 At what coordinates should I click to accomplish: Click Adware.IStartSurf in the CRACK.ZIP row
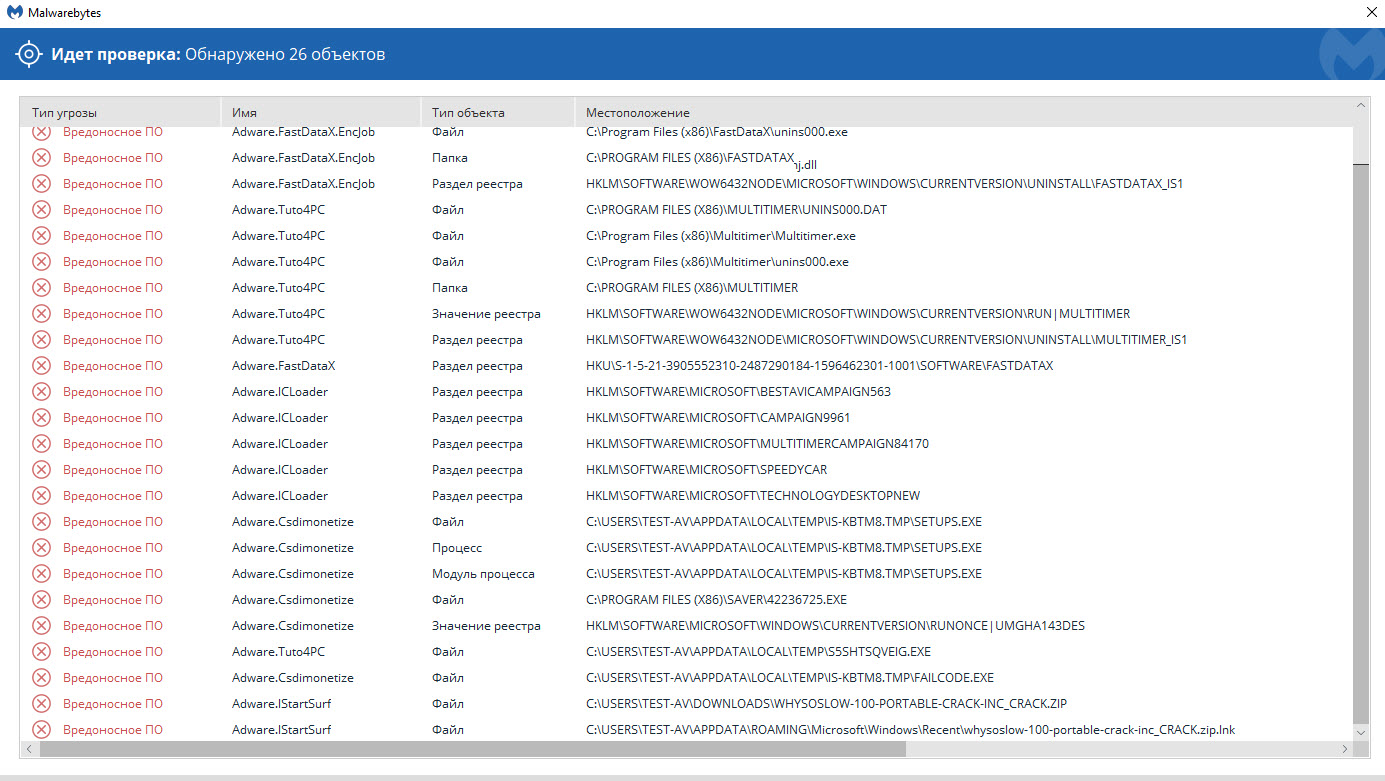(x=281, y=704)
